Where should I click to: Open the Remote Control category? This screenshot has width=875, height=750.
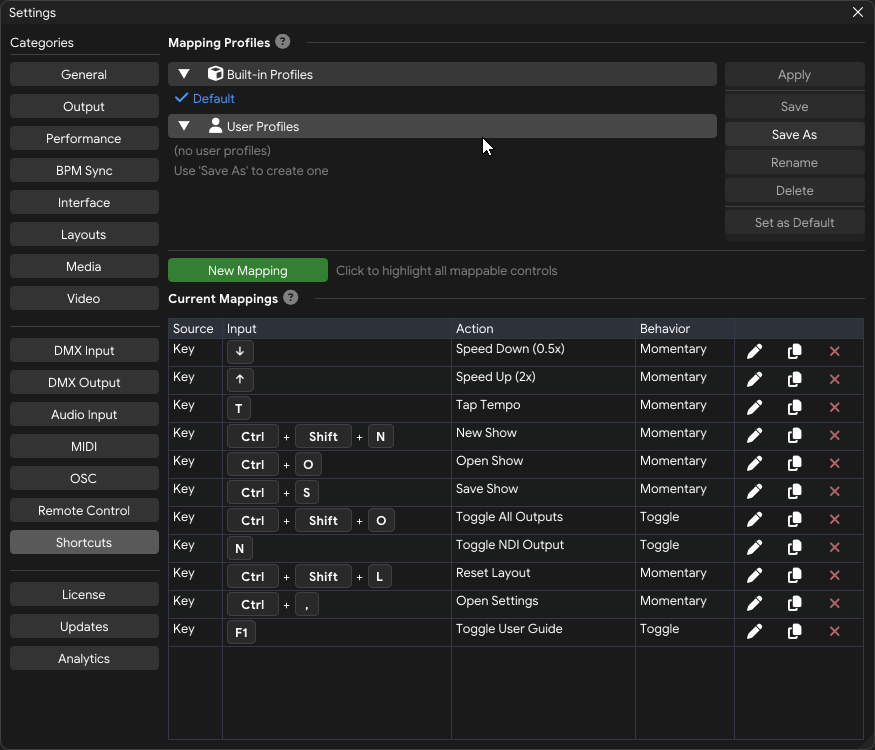pos(84,510)
